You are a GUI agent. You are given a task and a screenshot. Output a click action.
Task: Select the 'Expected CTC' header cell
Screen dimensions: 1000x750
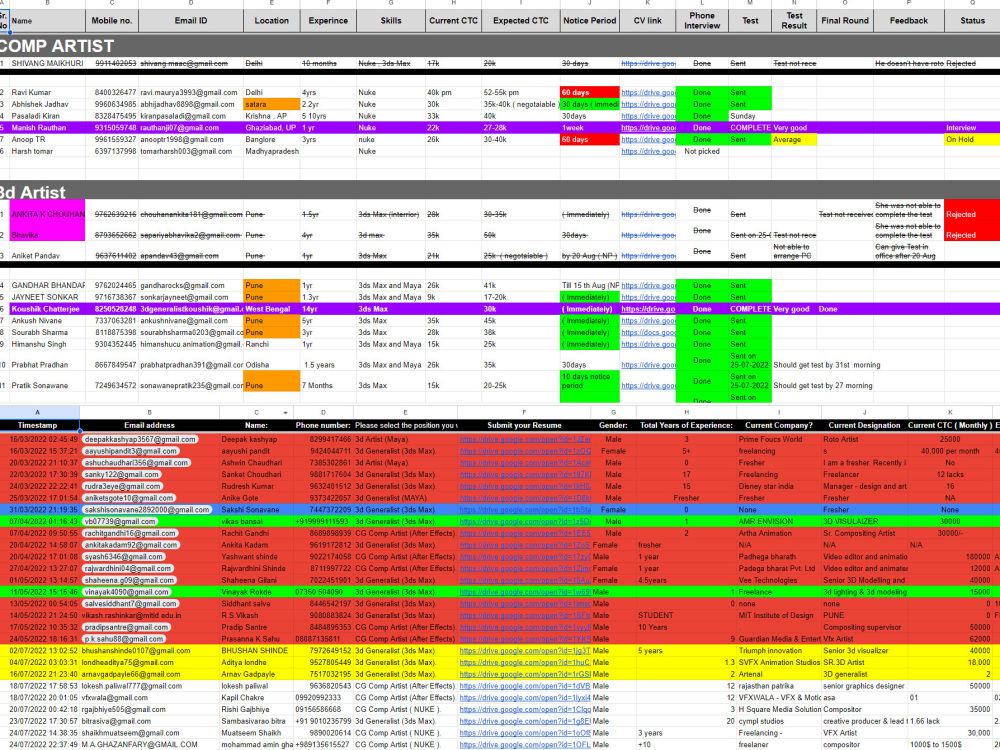pos(520,20)
